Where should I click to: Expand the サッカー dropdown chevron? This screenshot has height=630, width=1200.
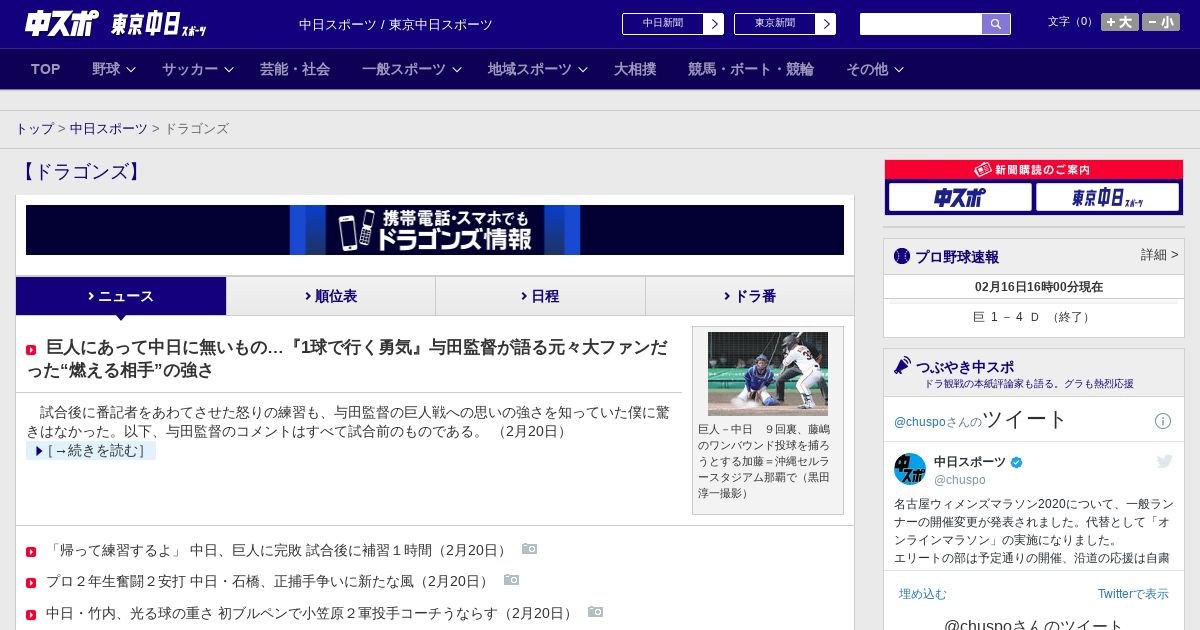[229, 69]
